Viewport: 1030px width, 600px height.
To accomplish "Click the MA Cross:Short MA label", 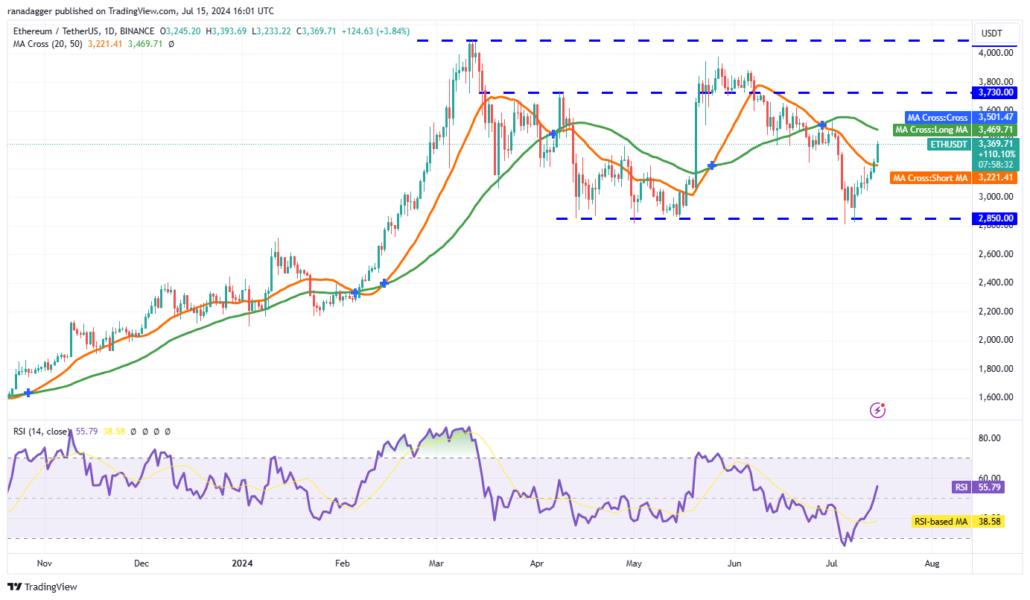I will pyautogui.click(x=930, y=178).
